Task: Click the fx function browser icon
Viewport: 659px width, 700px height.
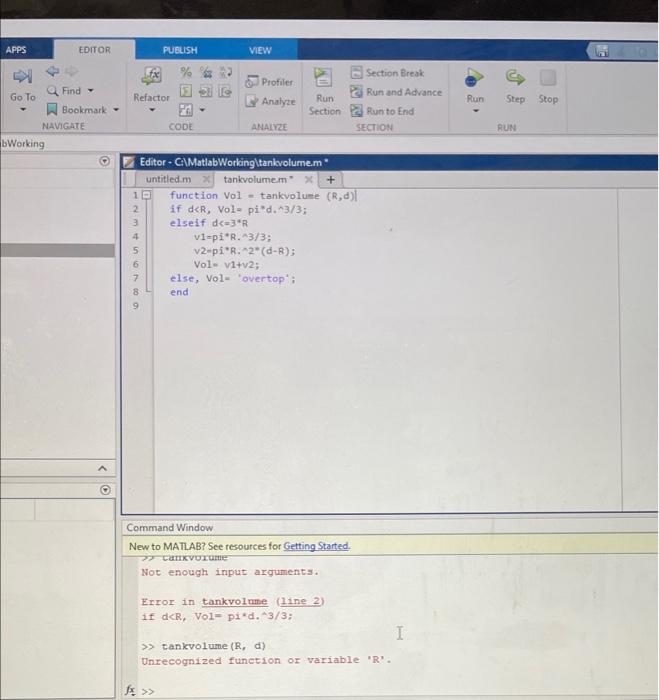Action: click(130, 690)
